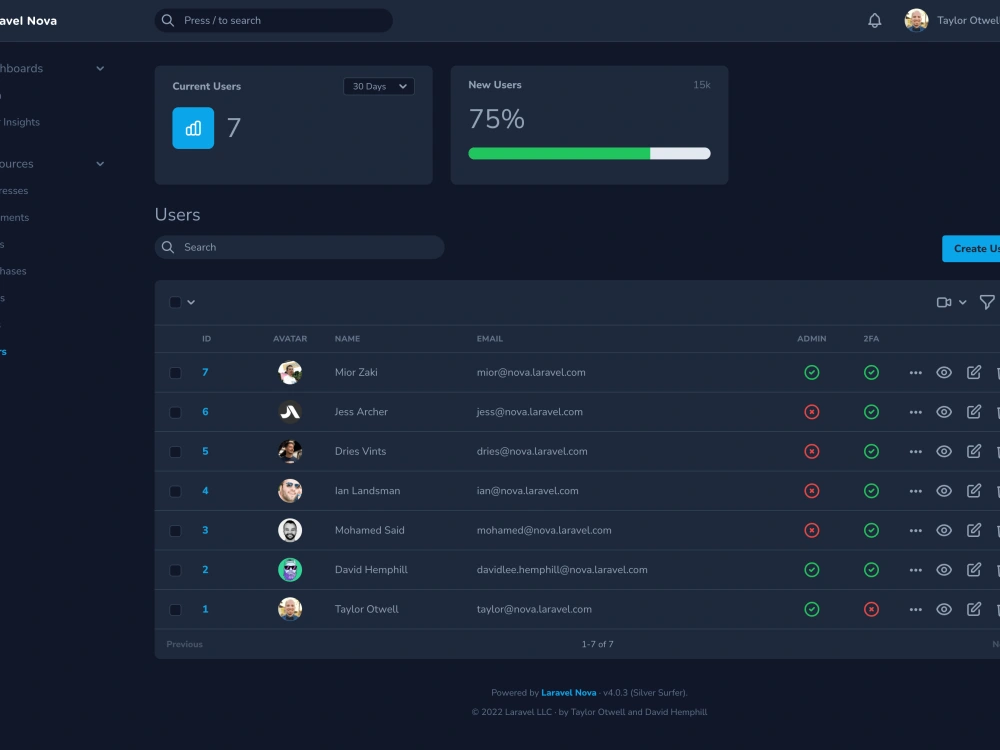Click the Current Users bar chart icon
This screenshot has width=1000, height=750.
click(x=193, y=128)
